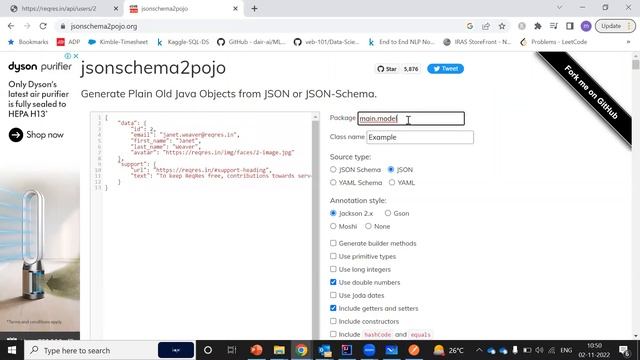This screenshot has height=360, width=640.
Task: Open the ADP bookmark
Action: click(x=68, y=42)
